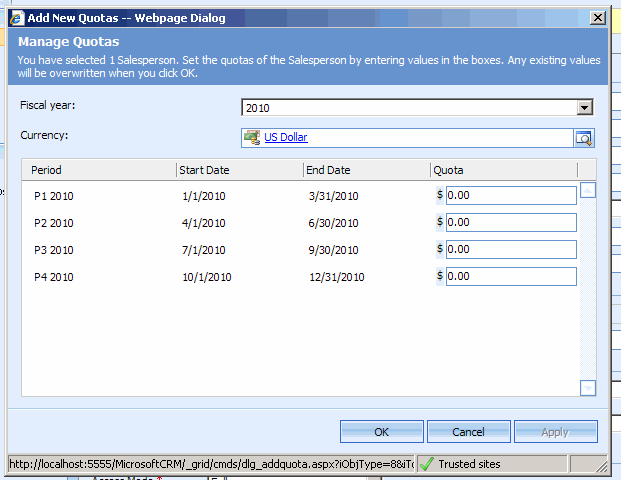The width and height of the screenshot is (621, 480).
Task: Click the dialog resize grip corner
Action: (601, 467)
